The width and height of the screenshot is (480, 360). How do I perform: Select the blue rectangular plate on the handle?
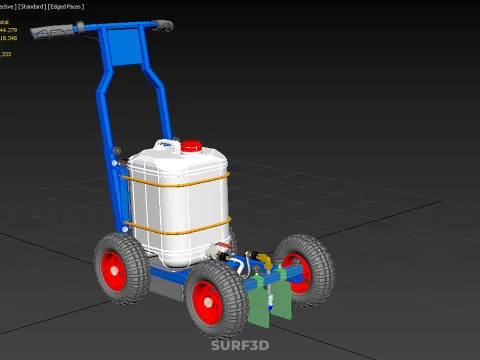tap(125, 47)
